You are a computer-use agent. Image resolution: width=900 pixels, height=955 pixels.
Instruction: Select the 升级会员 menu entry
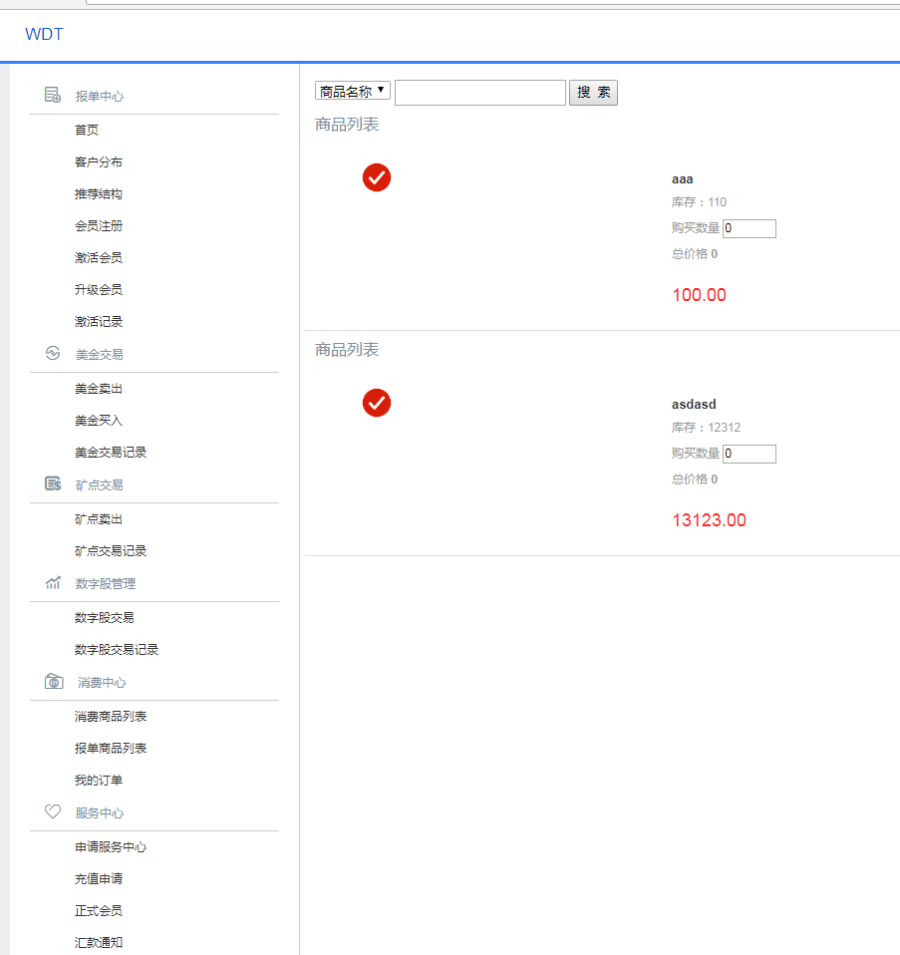pyautogui.click(x=98, y=289)
